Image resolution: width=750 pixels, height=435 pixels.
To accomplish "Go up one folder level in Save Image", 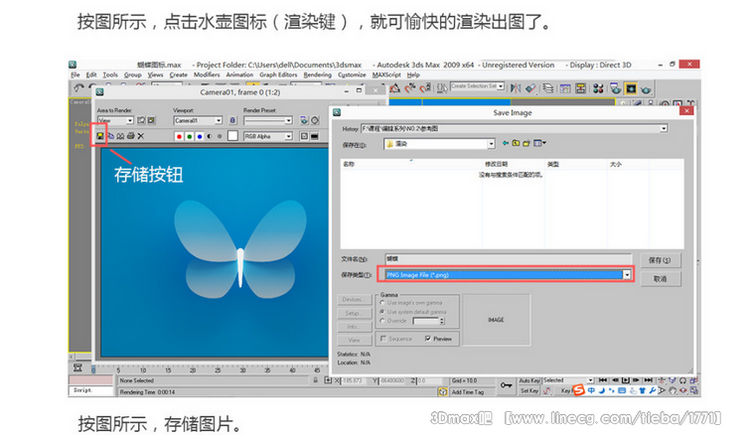I will point(516,143).
